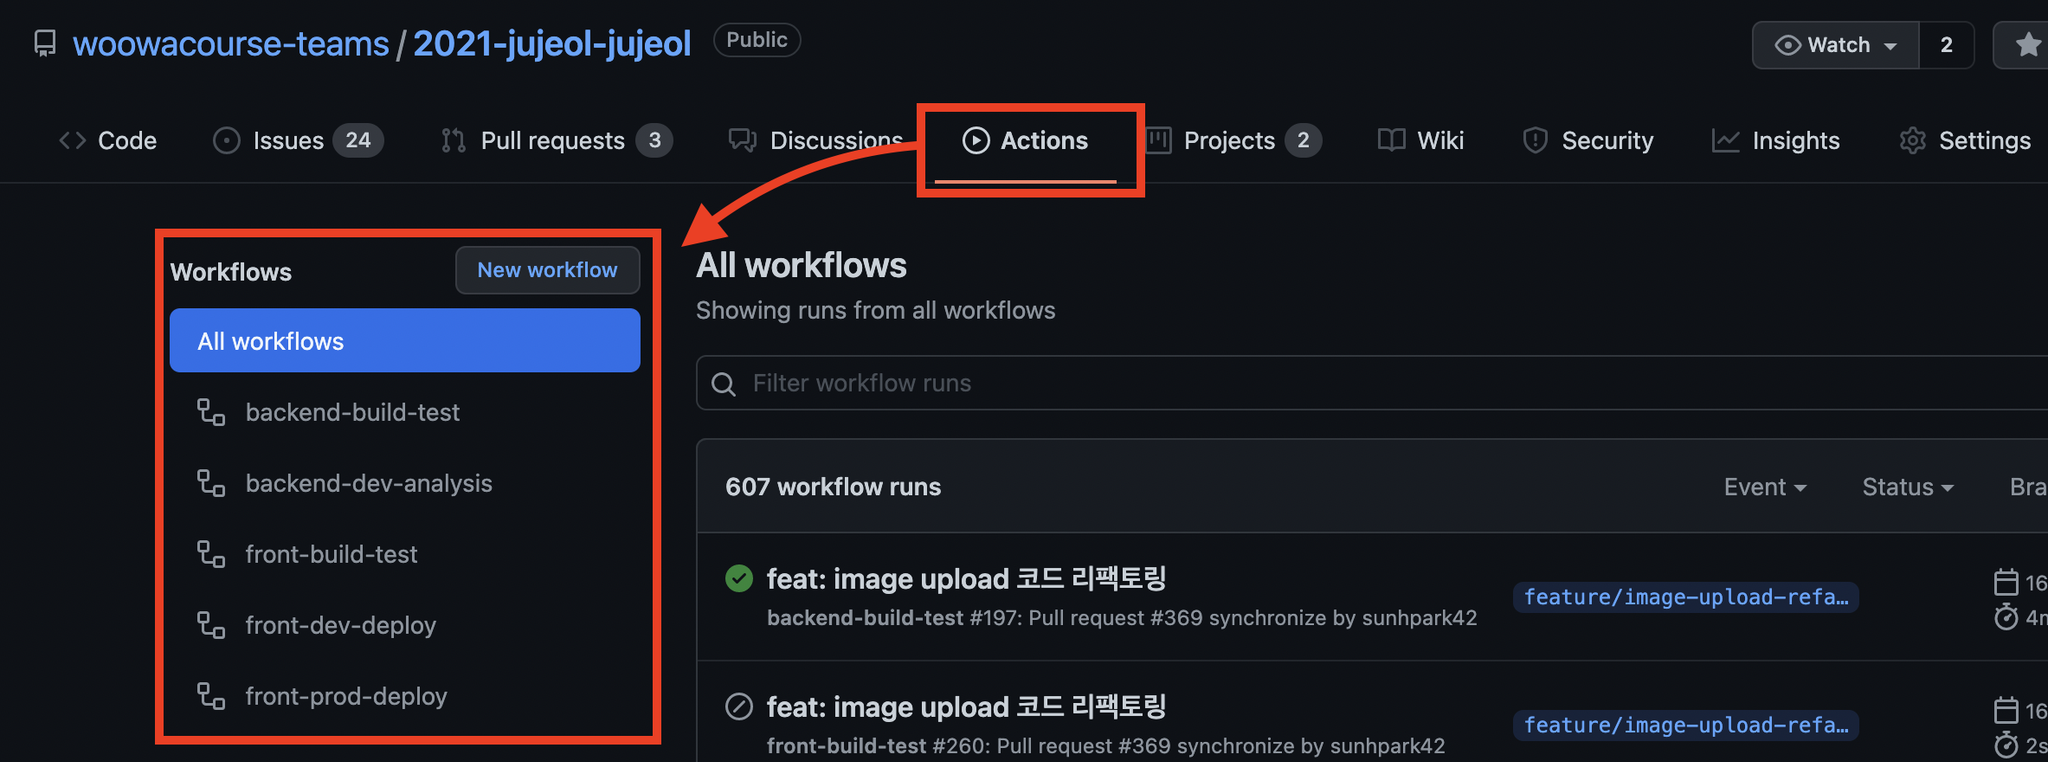Click the Filter workflow runs input field

tap(1372, 383)
